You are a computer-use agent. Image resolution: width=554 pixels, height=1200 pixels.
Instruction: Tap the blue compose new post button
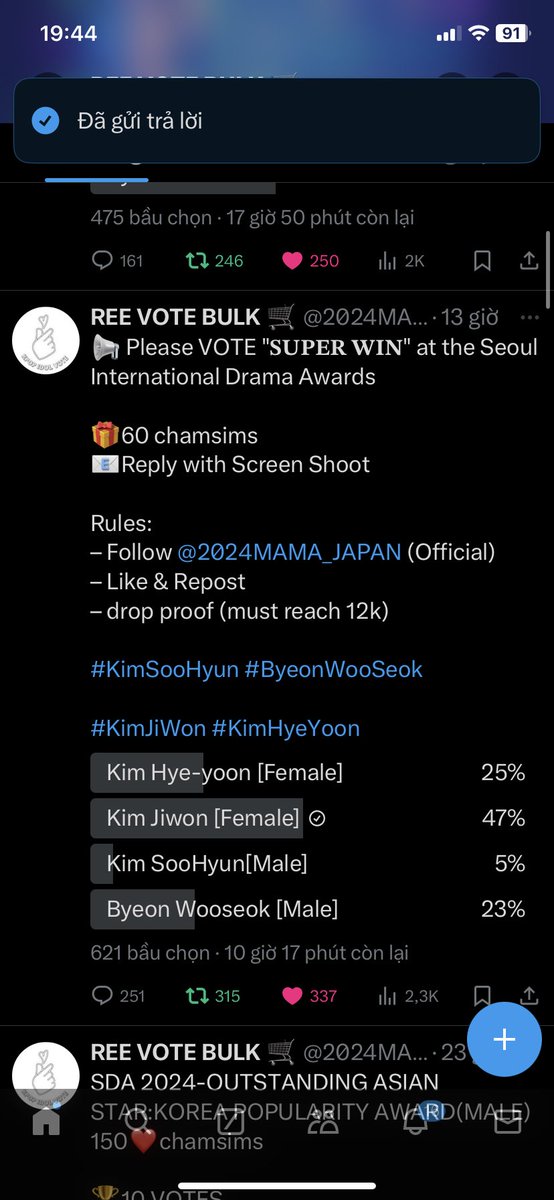[504, 1039]
